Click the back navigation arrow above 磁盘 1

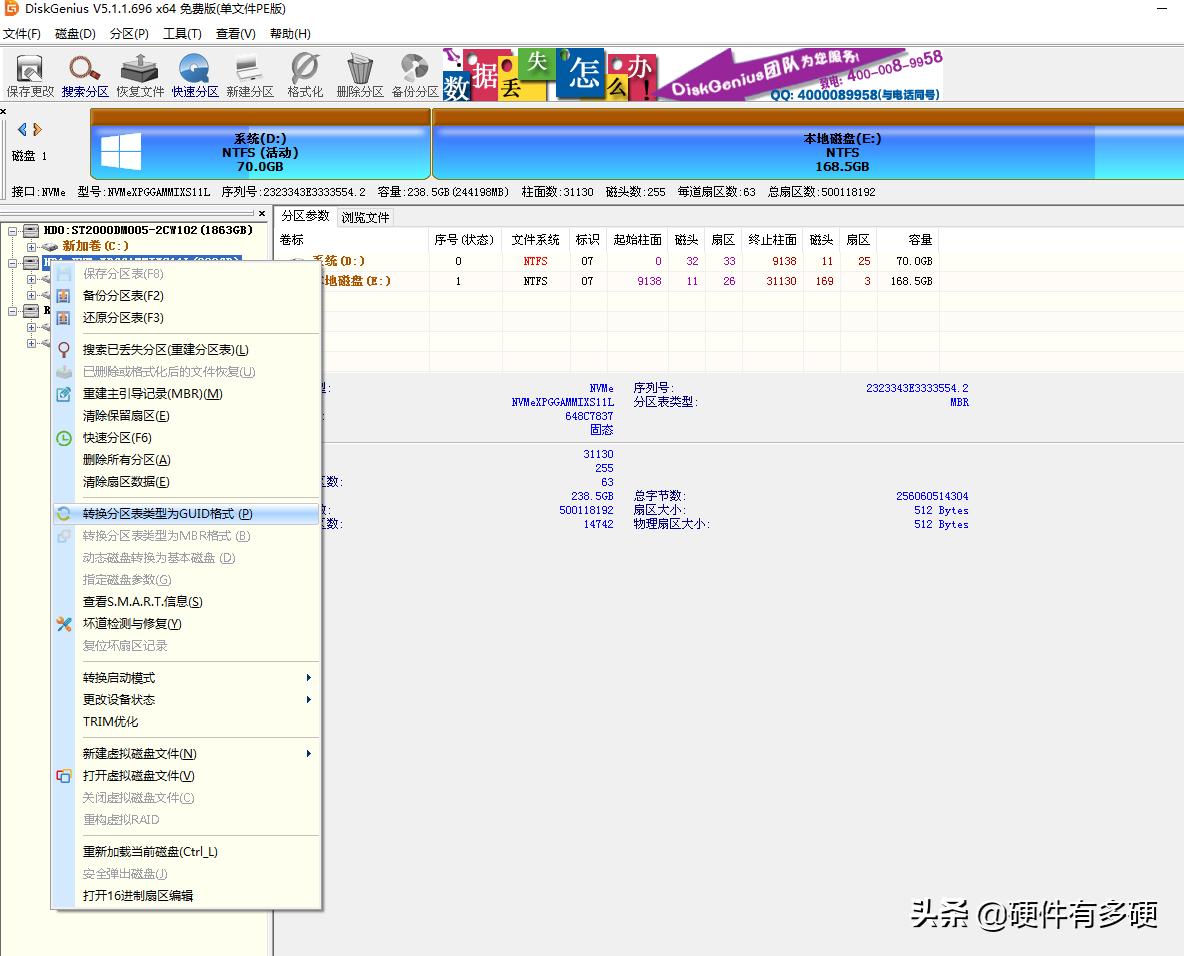(x=23, y=128)
